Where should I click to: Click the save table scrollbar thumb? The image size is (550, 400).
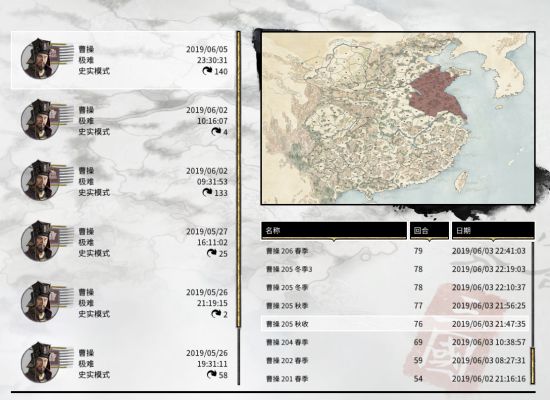pos(533,366)
